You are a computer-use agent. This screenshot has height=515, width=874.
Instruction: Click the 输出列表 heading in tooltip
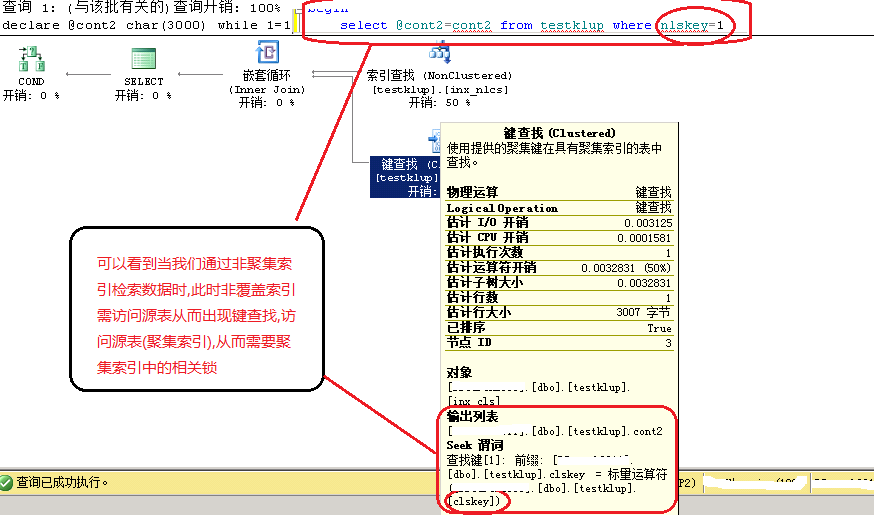coord(472,416)
